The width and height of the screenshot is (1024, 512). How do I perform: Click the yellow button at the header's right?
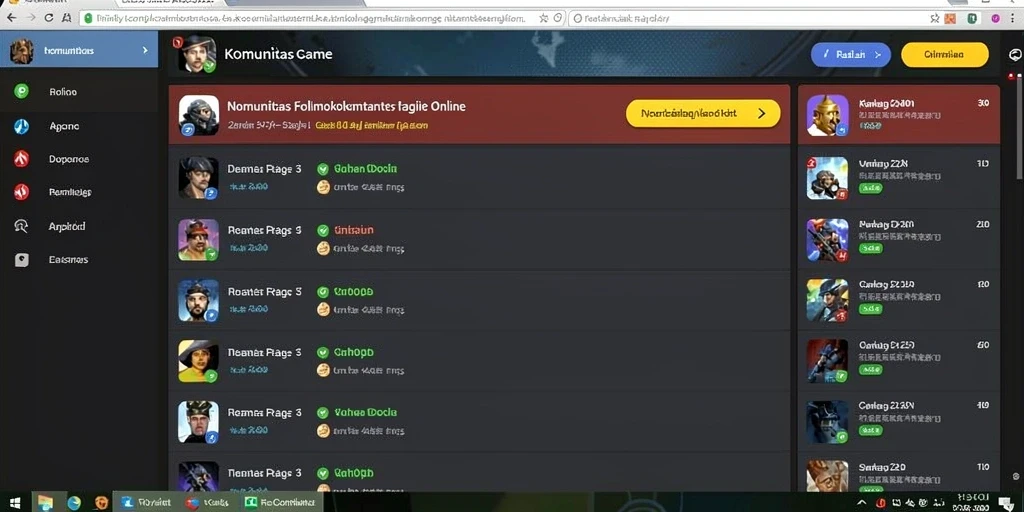coord(944,55)
